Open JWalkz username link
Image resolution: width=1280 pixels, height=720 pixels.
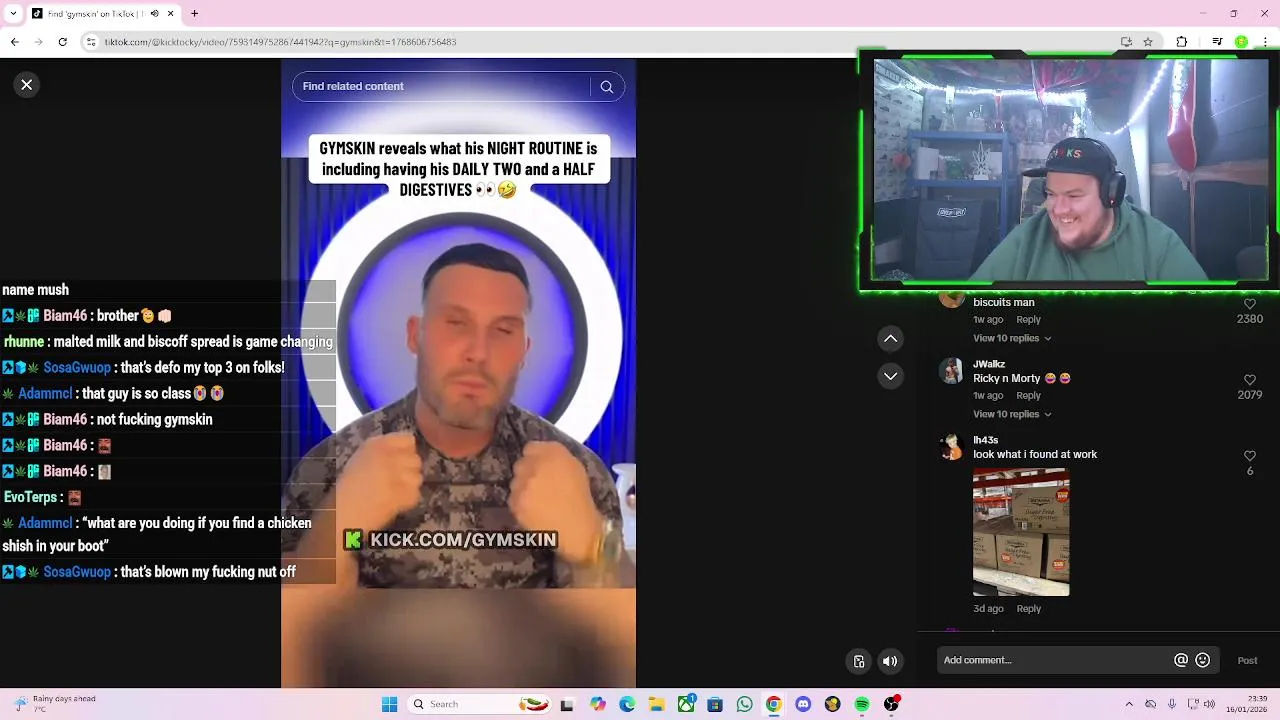tap(989, 364)
